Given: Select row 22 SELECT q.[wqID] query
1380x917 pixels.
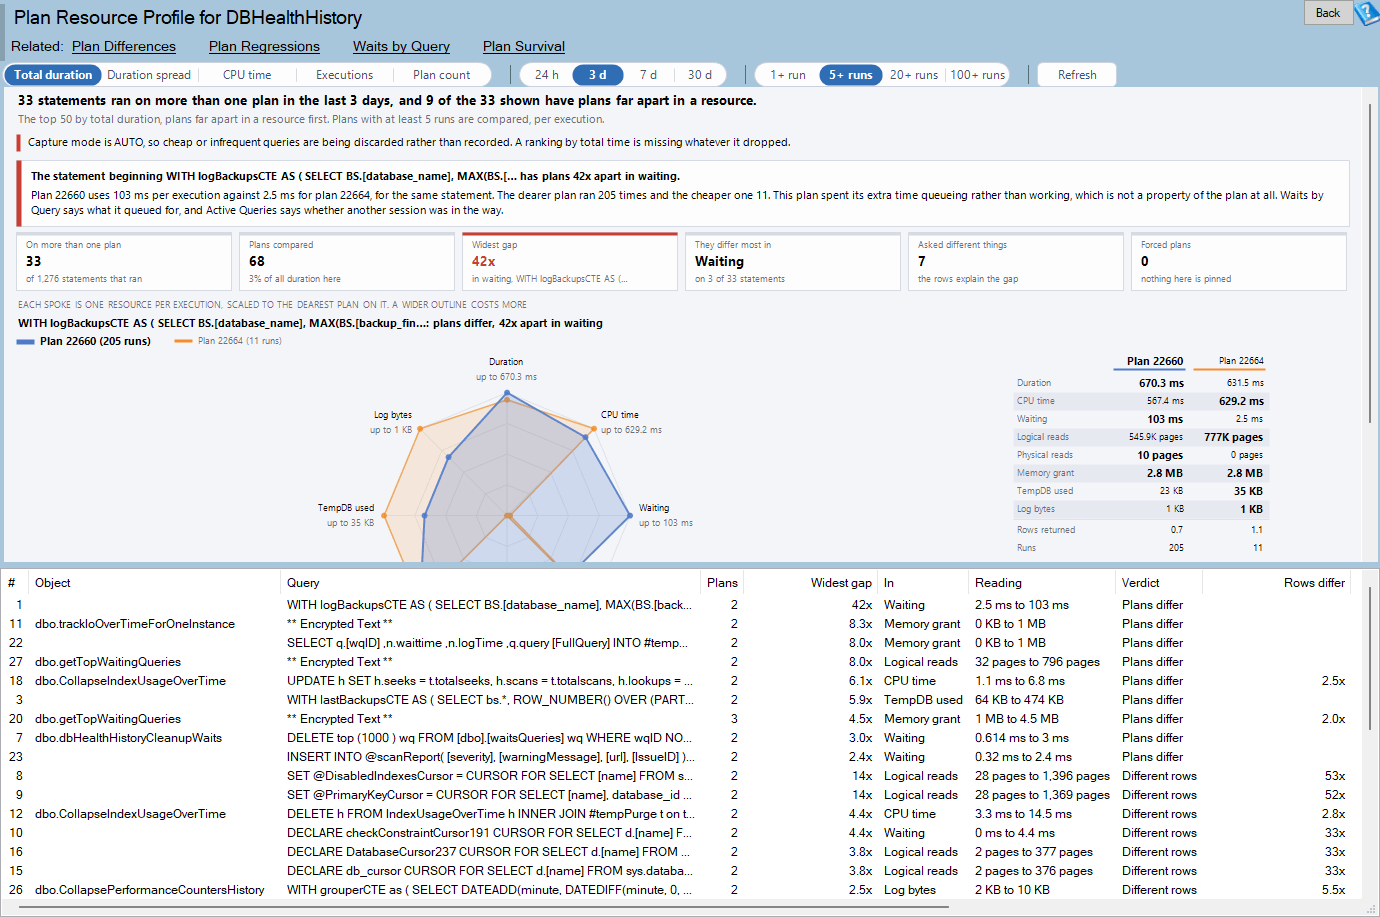Looking at the screenshot, I should coord(680,643).
